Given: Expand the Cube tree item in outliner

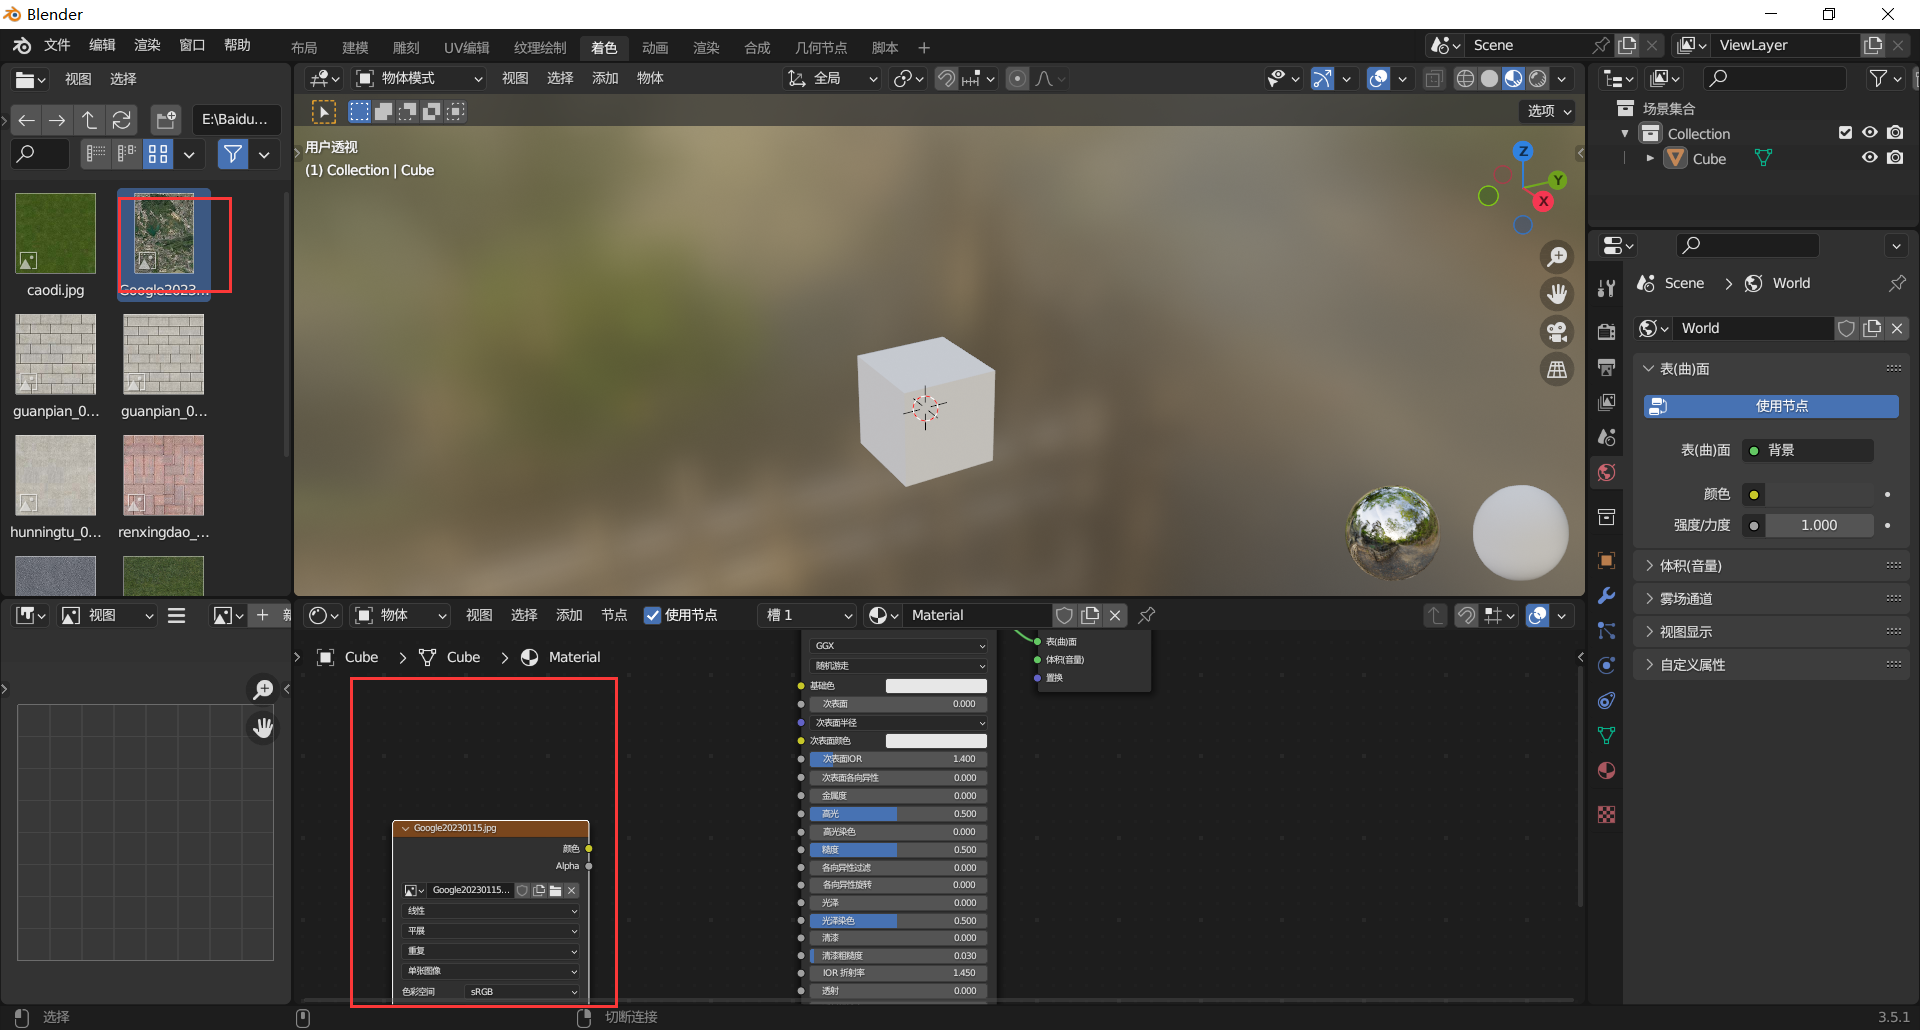Looking at the screenshot, I should [1650, 158].
